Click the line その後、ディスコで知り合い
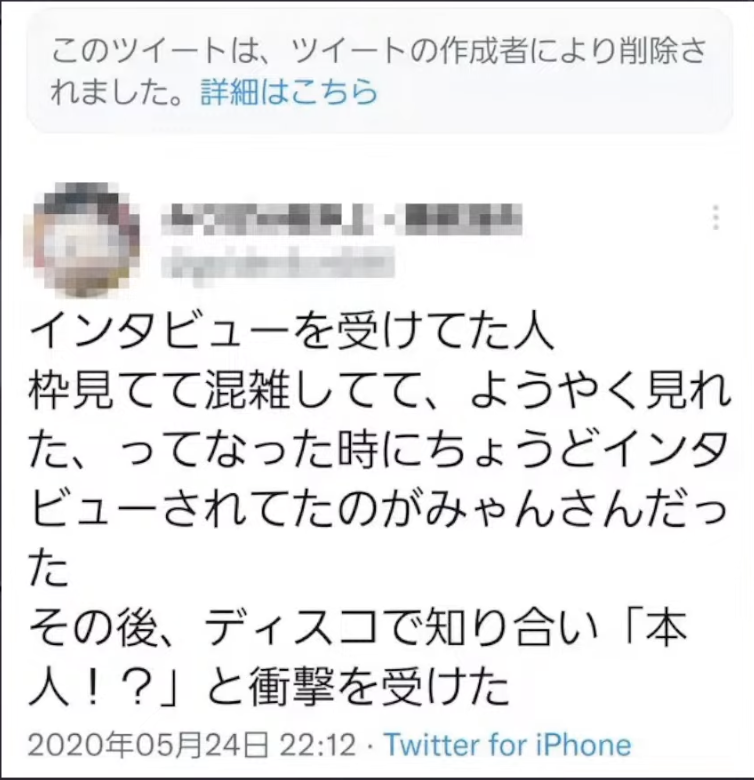 [358, 630]
